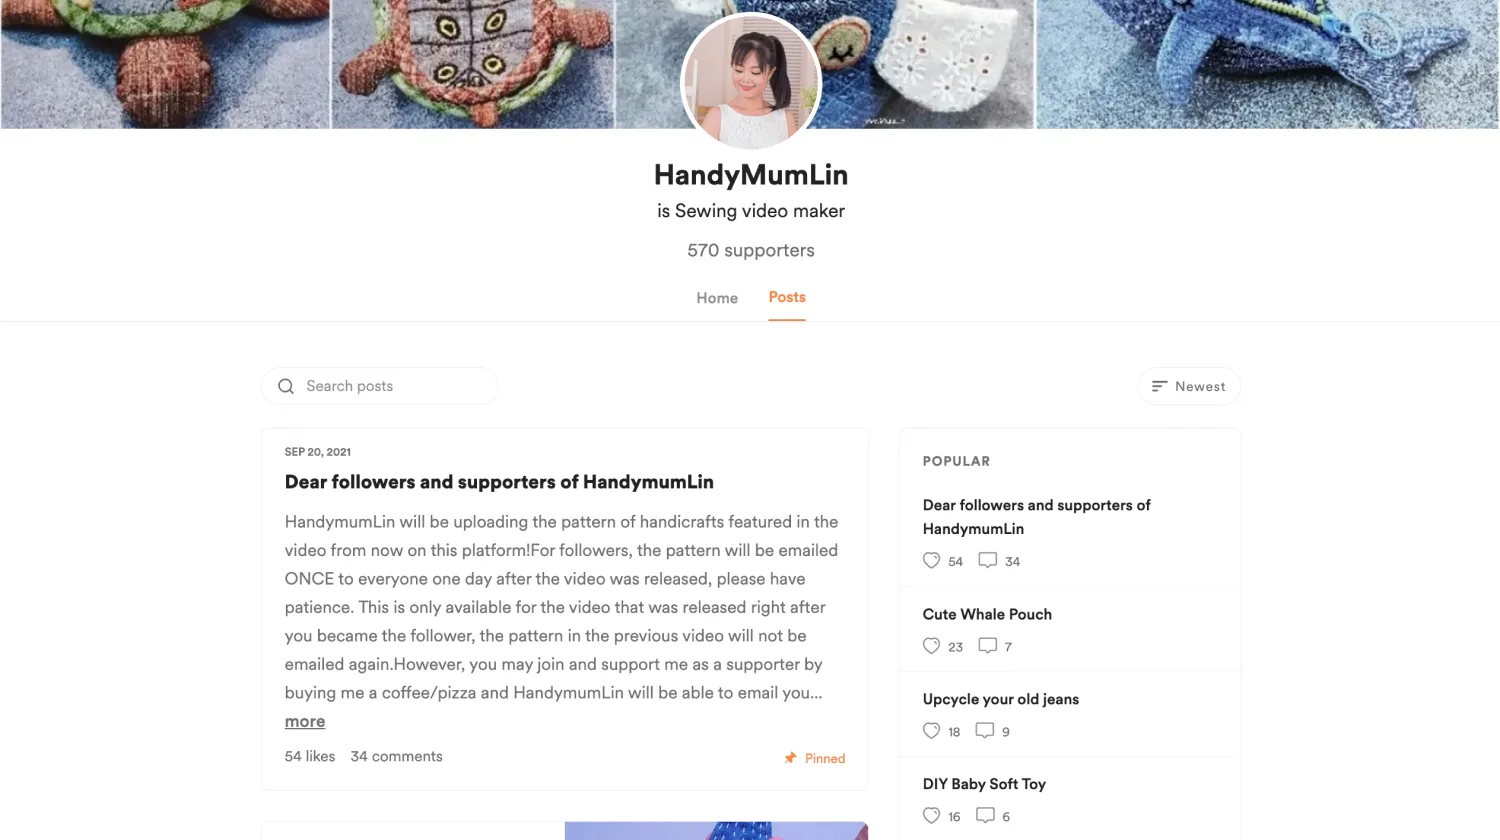Open the pinned post title Dear followers

tap(499, 482)
